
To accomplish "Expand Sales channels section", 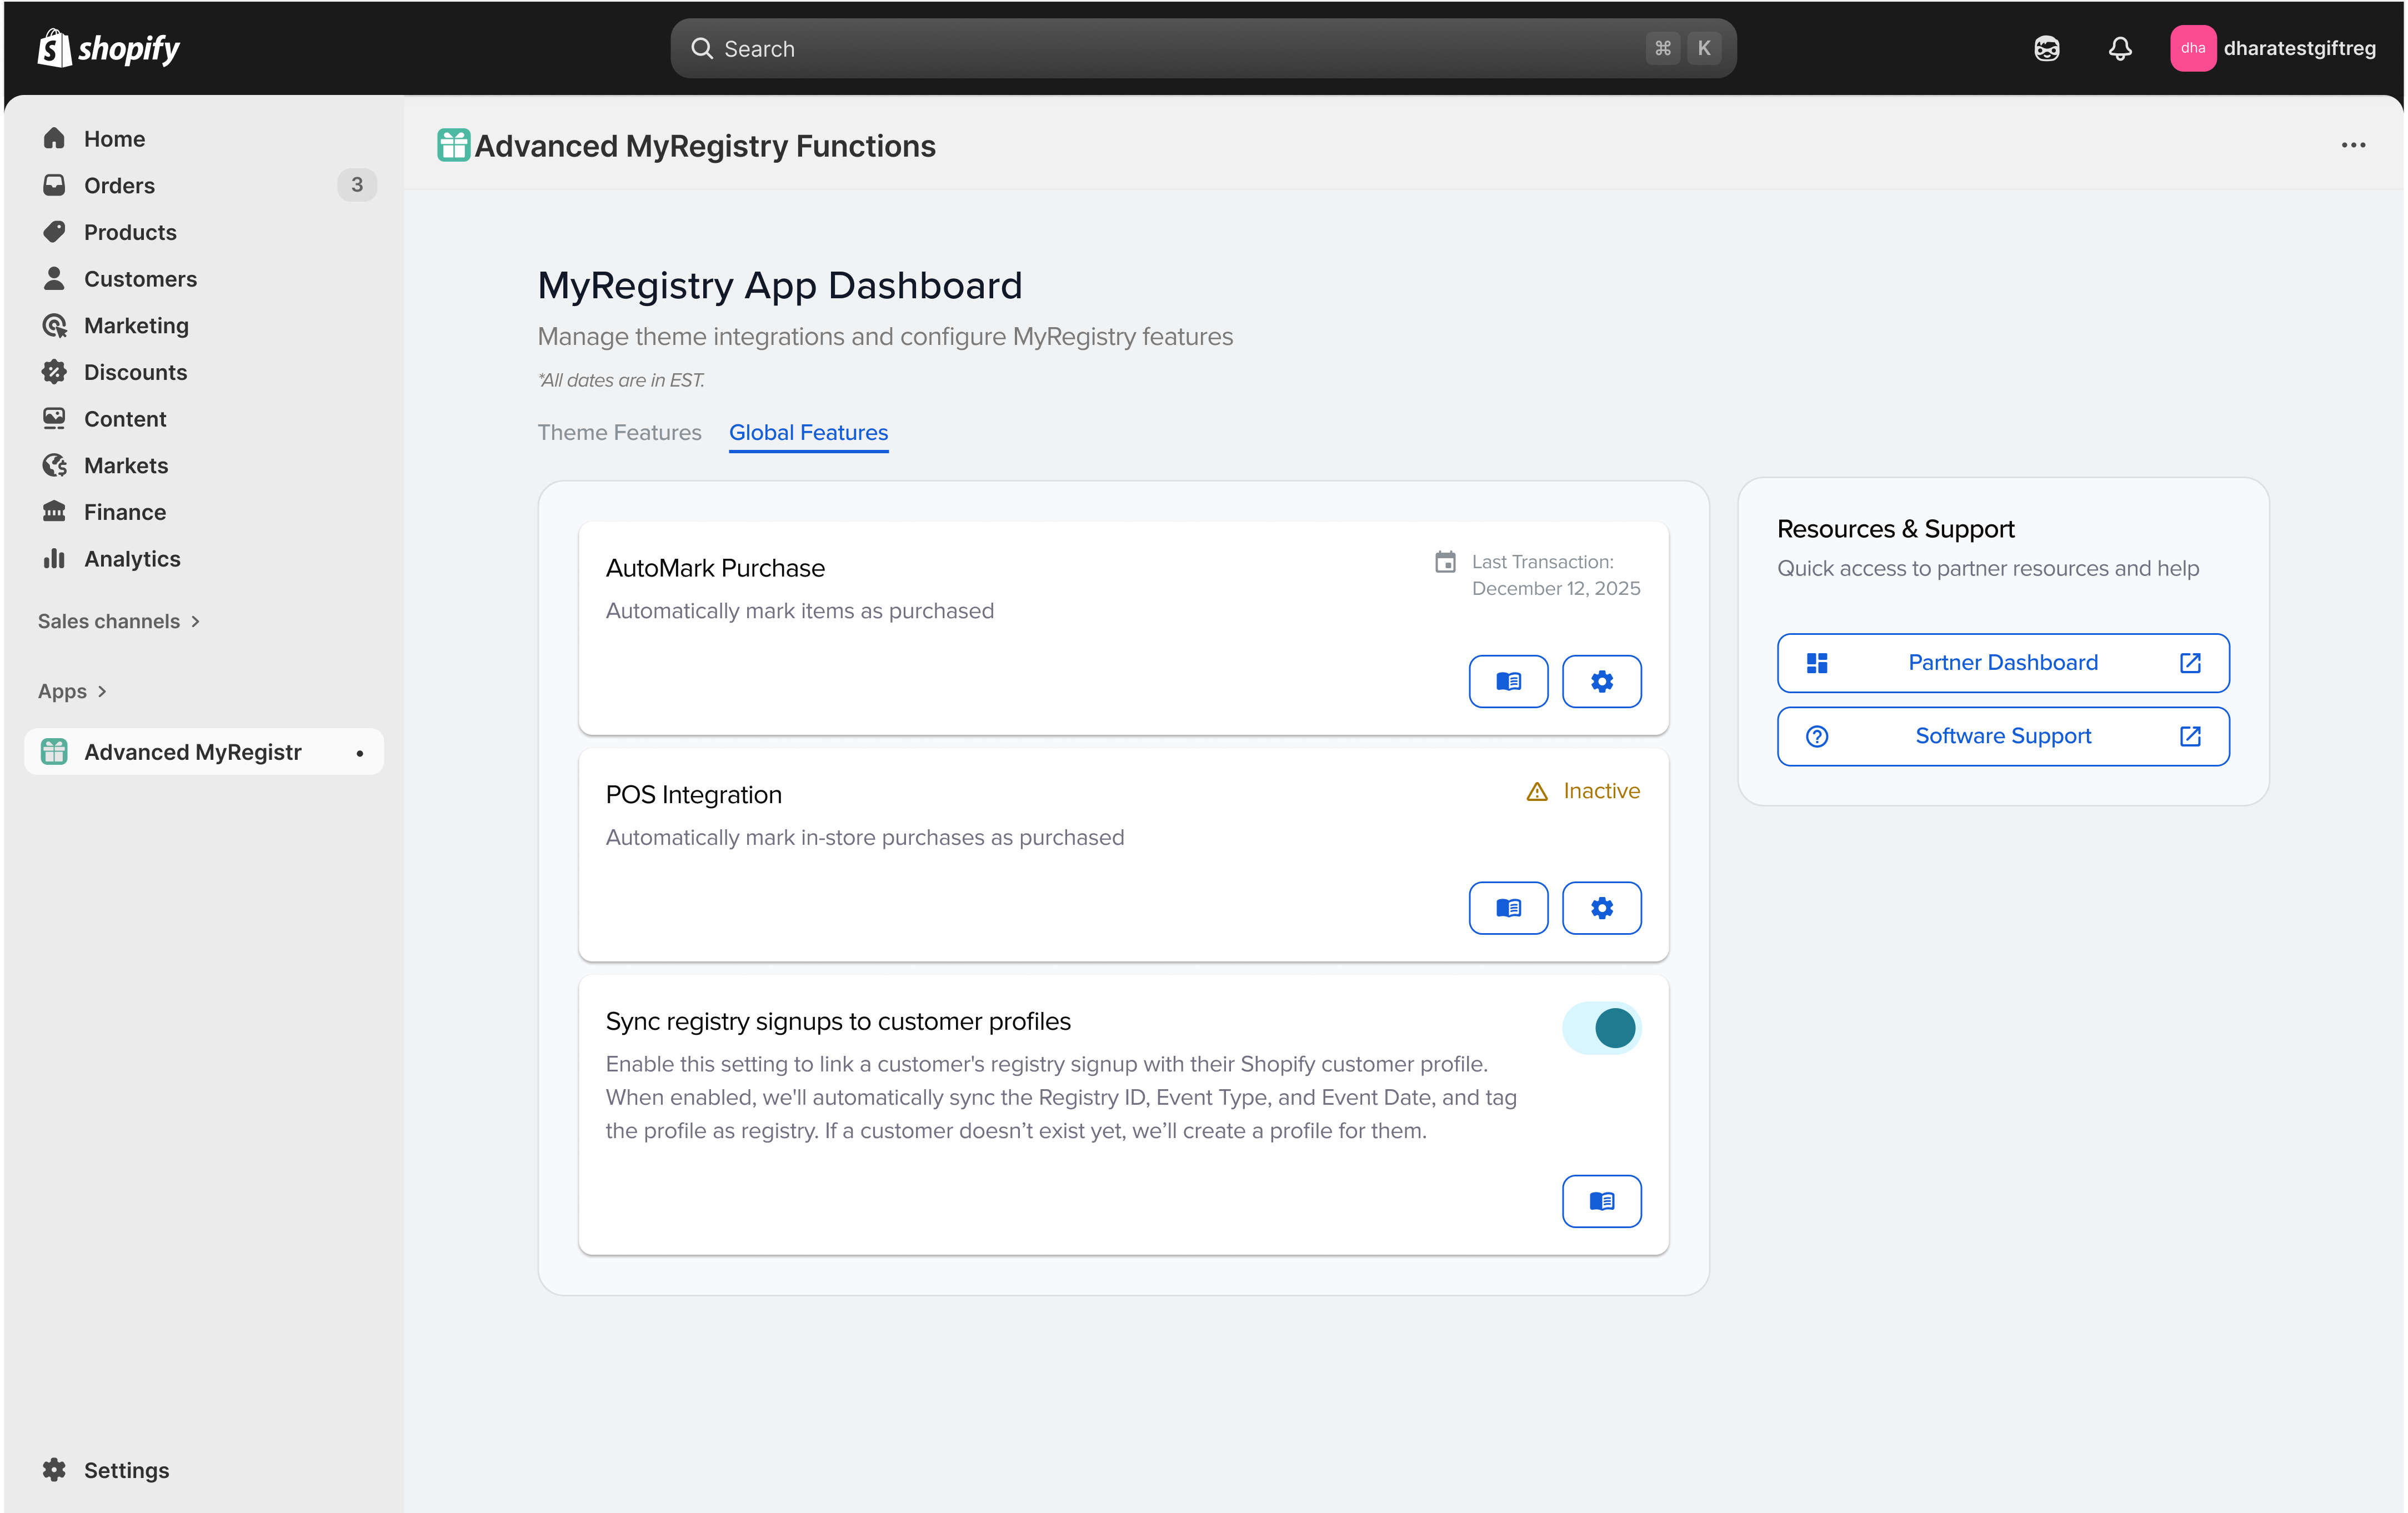I will click(x=119, y=621).
